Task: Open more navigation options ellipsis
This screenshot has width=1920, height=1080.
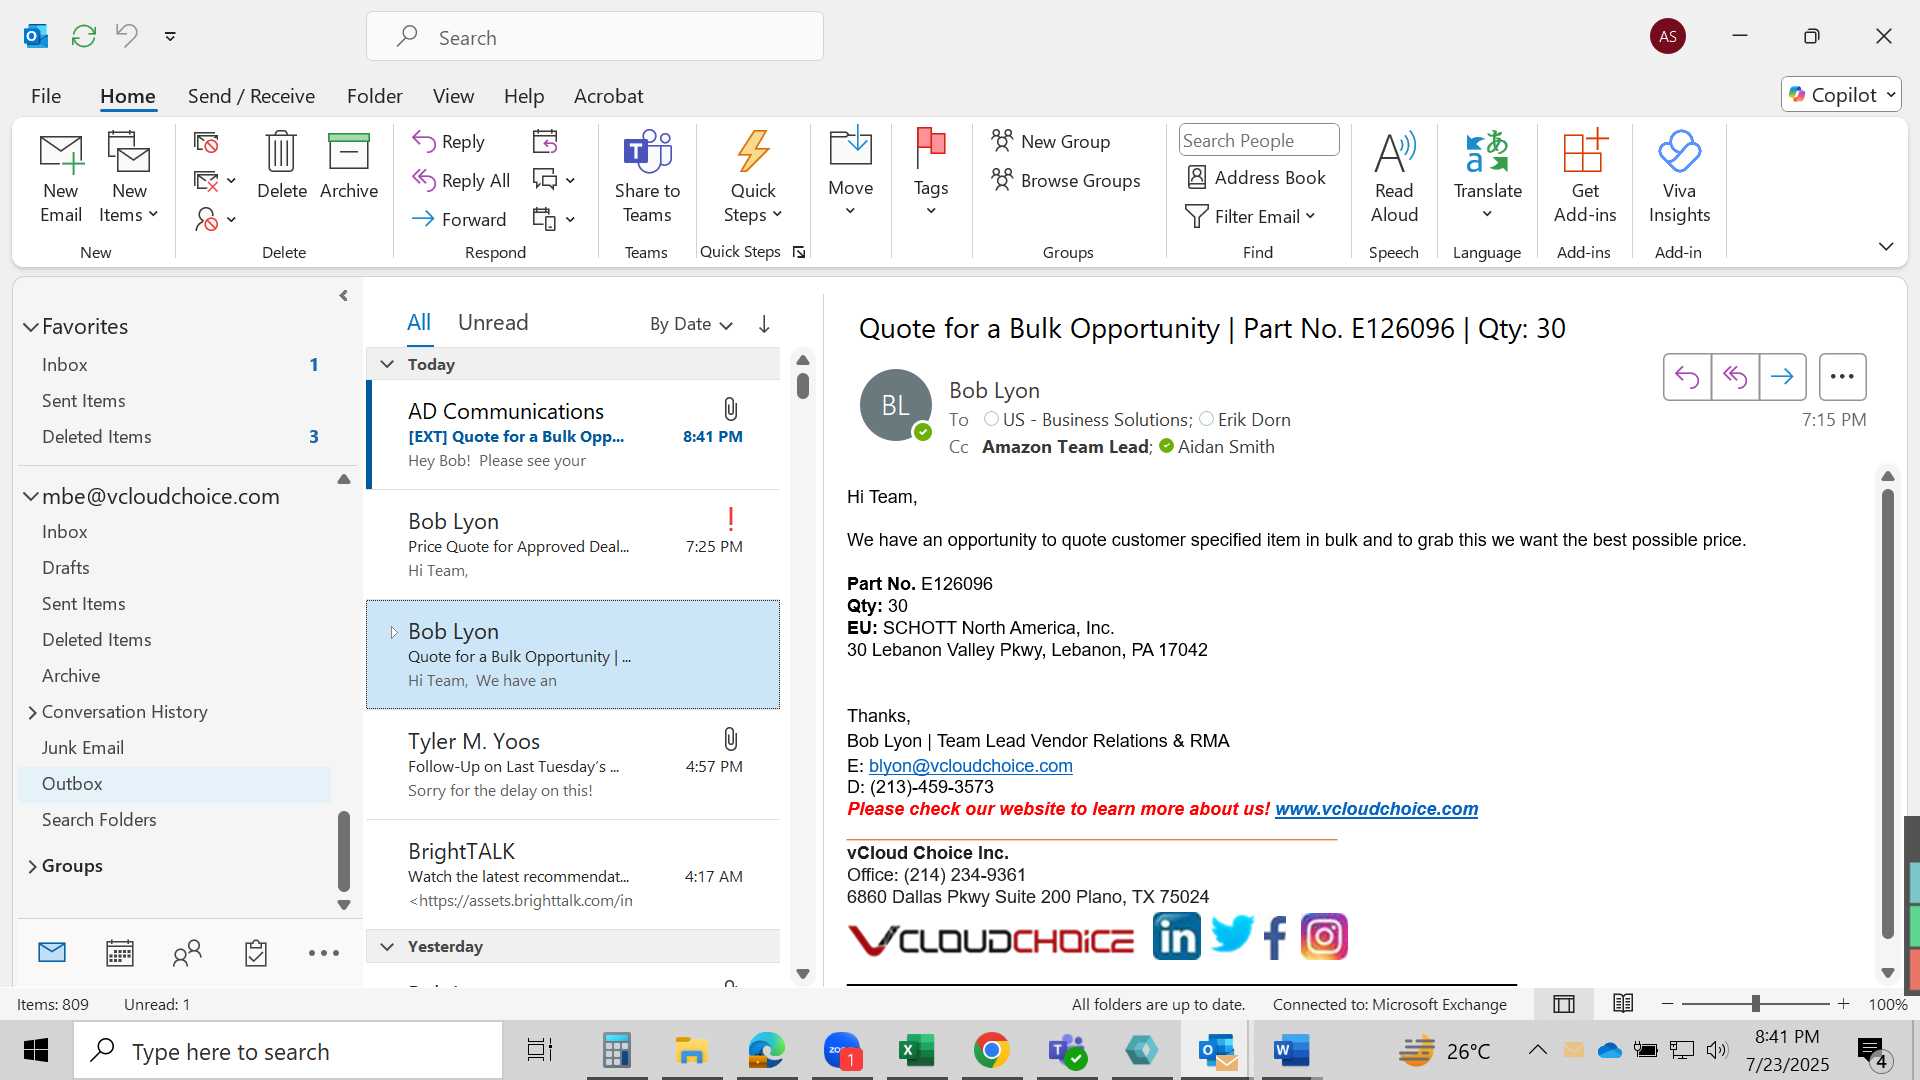Action: click(323, 953)
